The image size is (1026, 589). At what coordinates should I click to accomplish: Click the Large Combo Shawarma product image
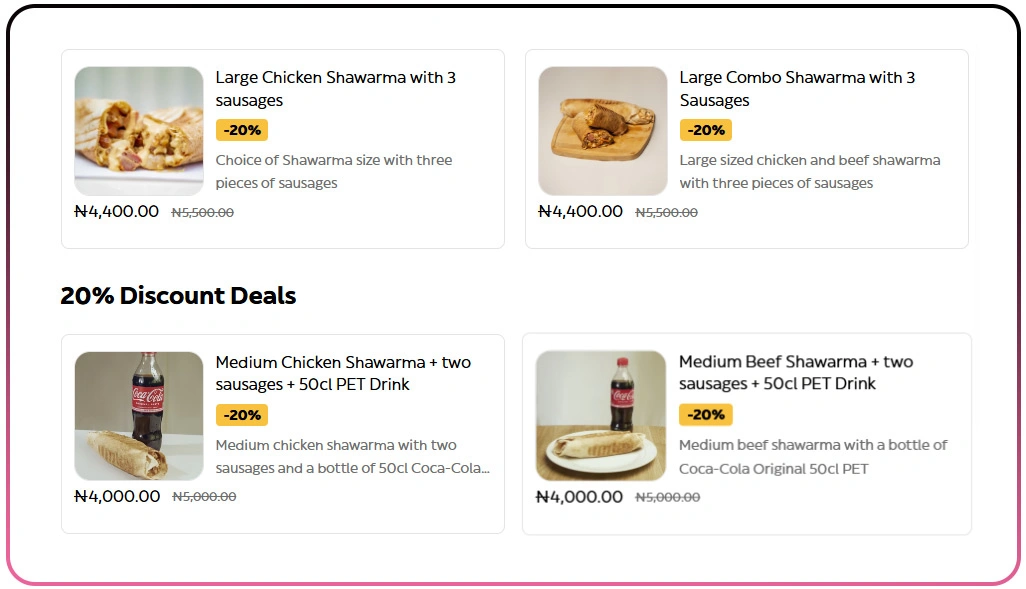tap(603, 131)
